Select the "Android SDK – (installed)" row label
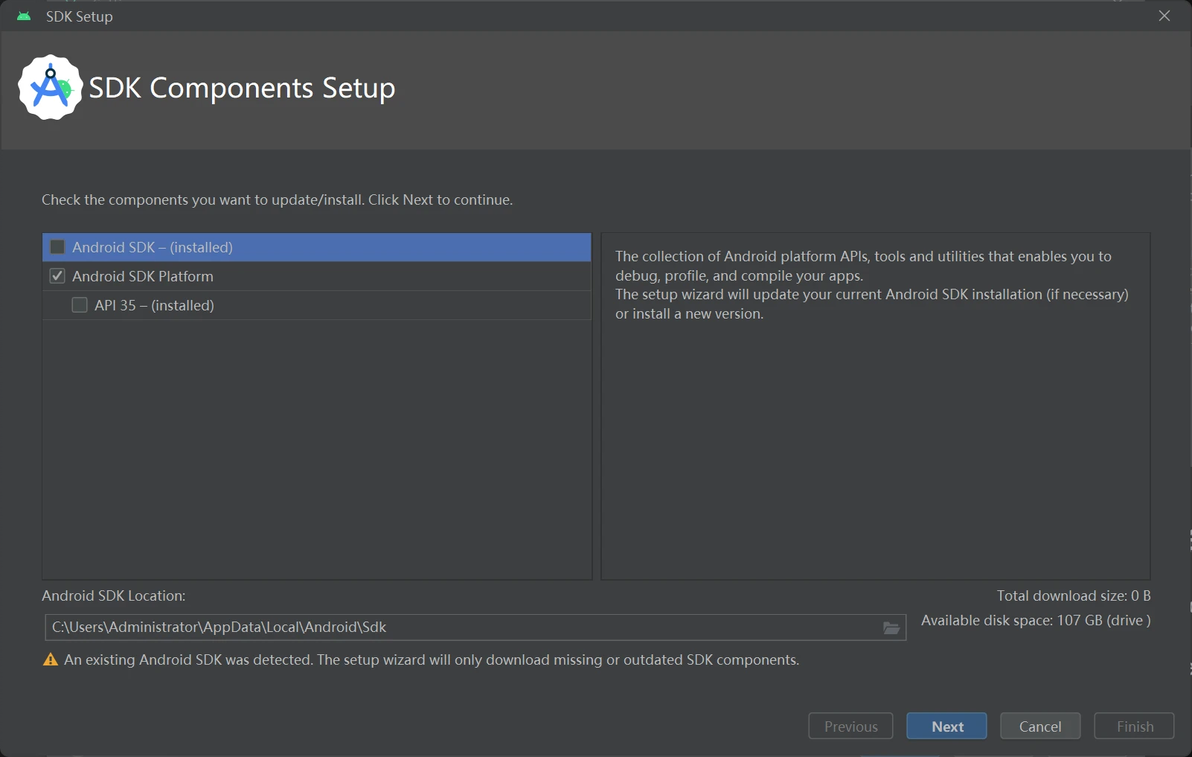 pyautogui.click(x=152, y=247)
